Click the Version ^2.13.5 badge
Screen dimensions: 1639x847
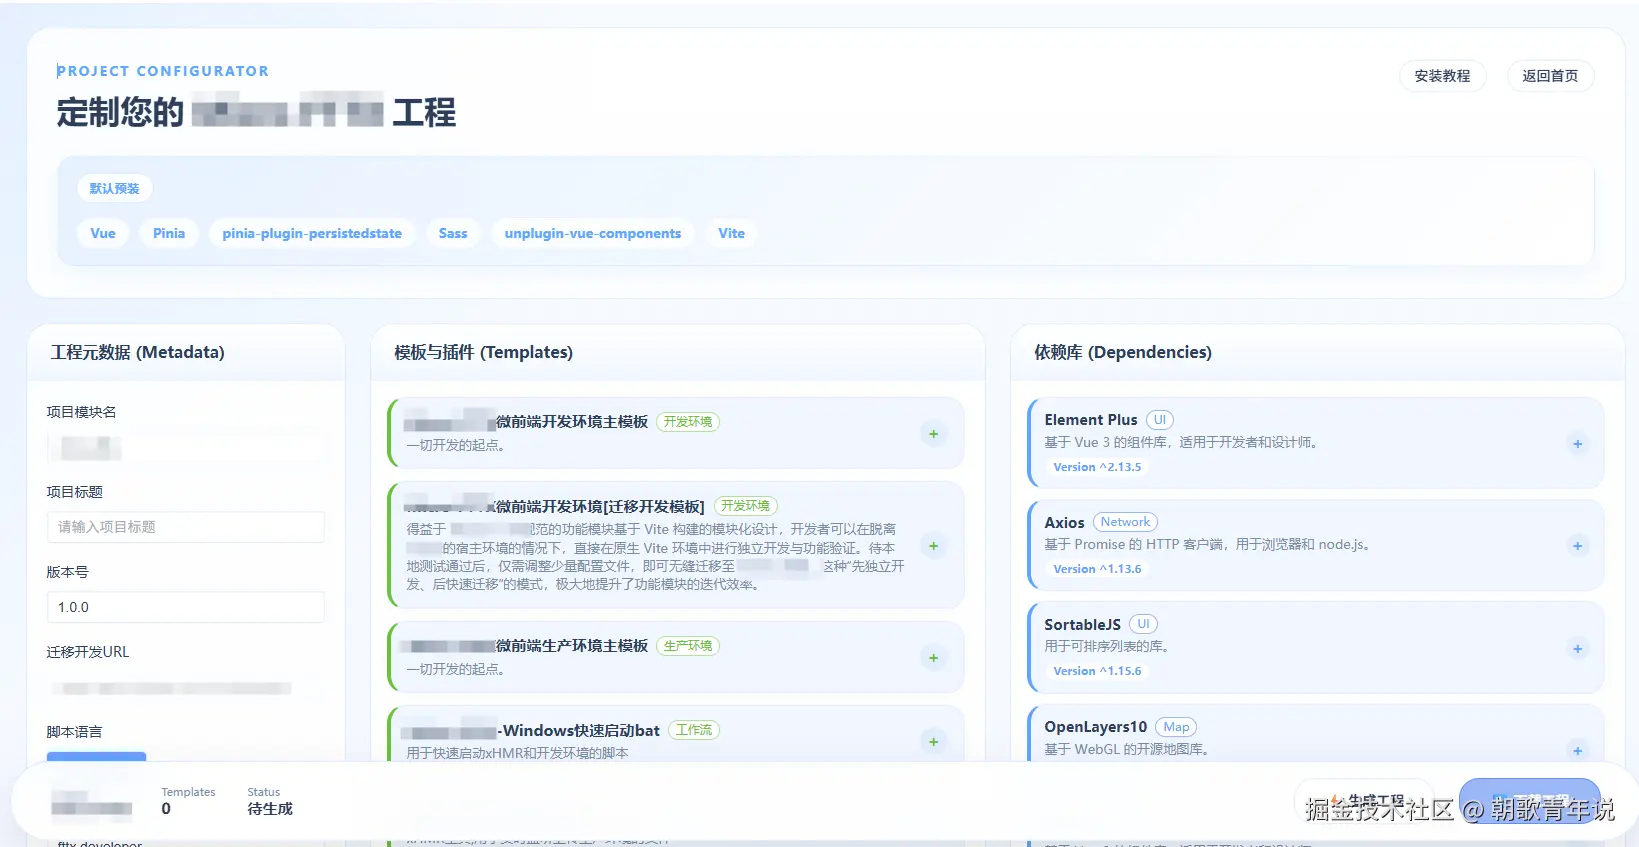(x=1097, y=467)
